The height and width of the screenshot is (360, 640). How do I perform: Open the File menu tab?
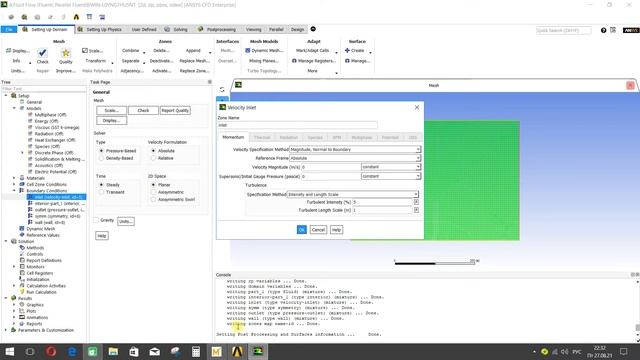[9, 29]
